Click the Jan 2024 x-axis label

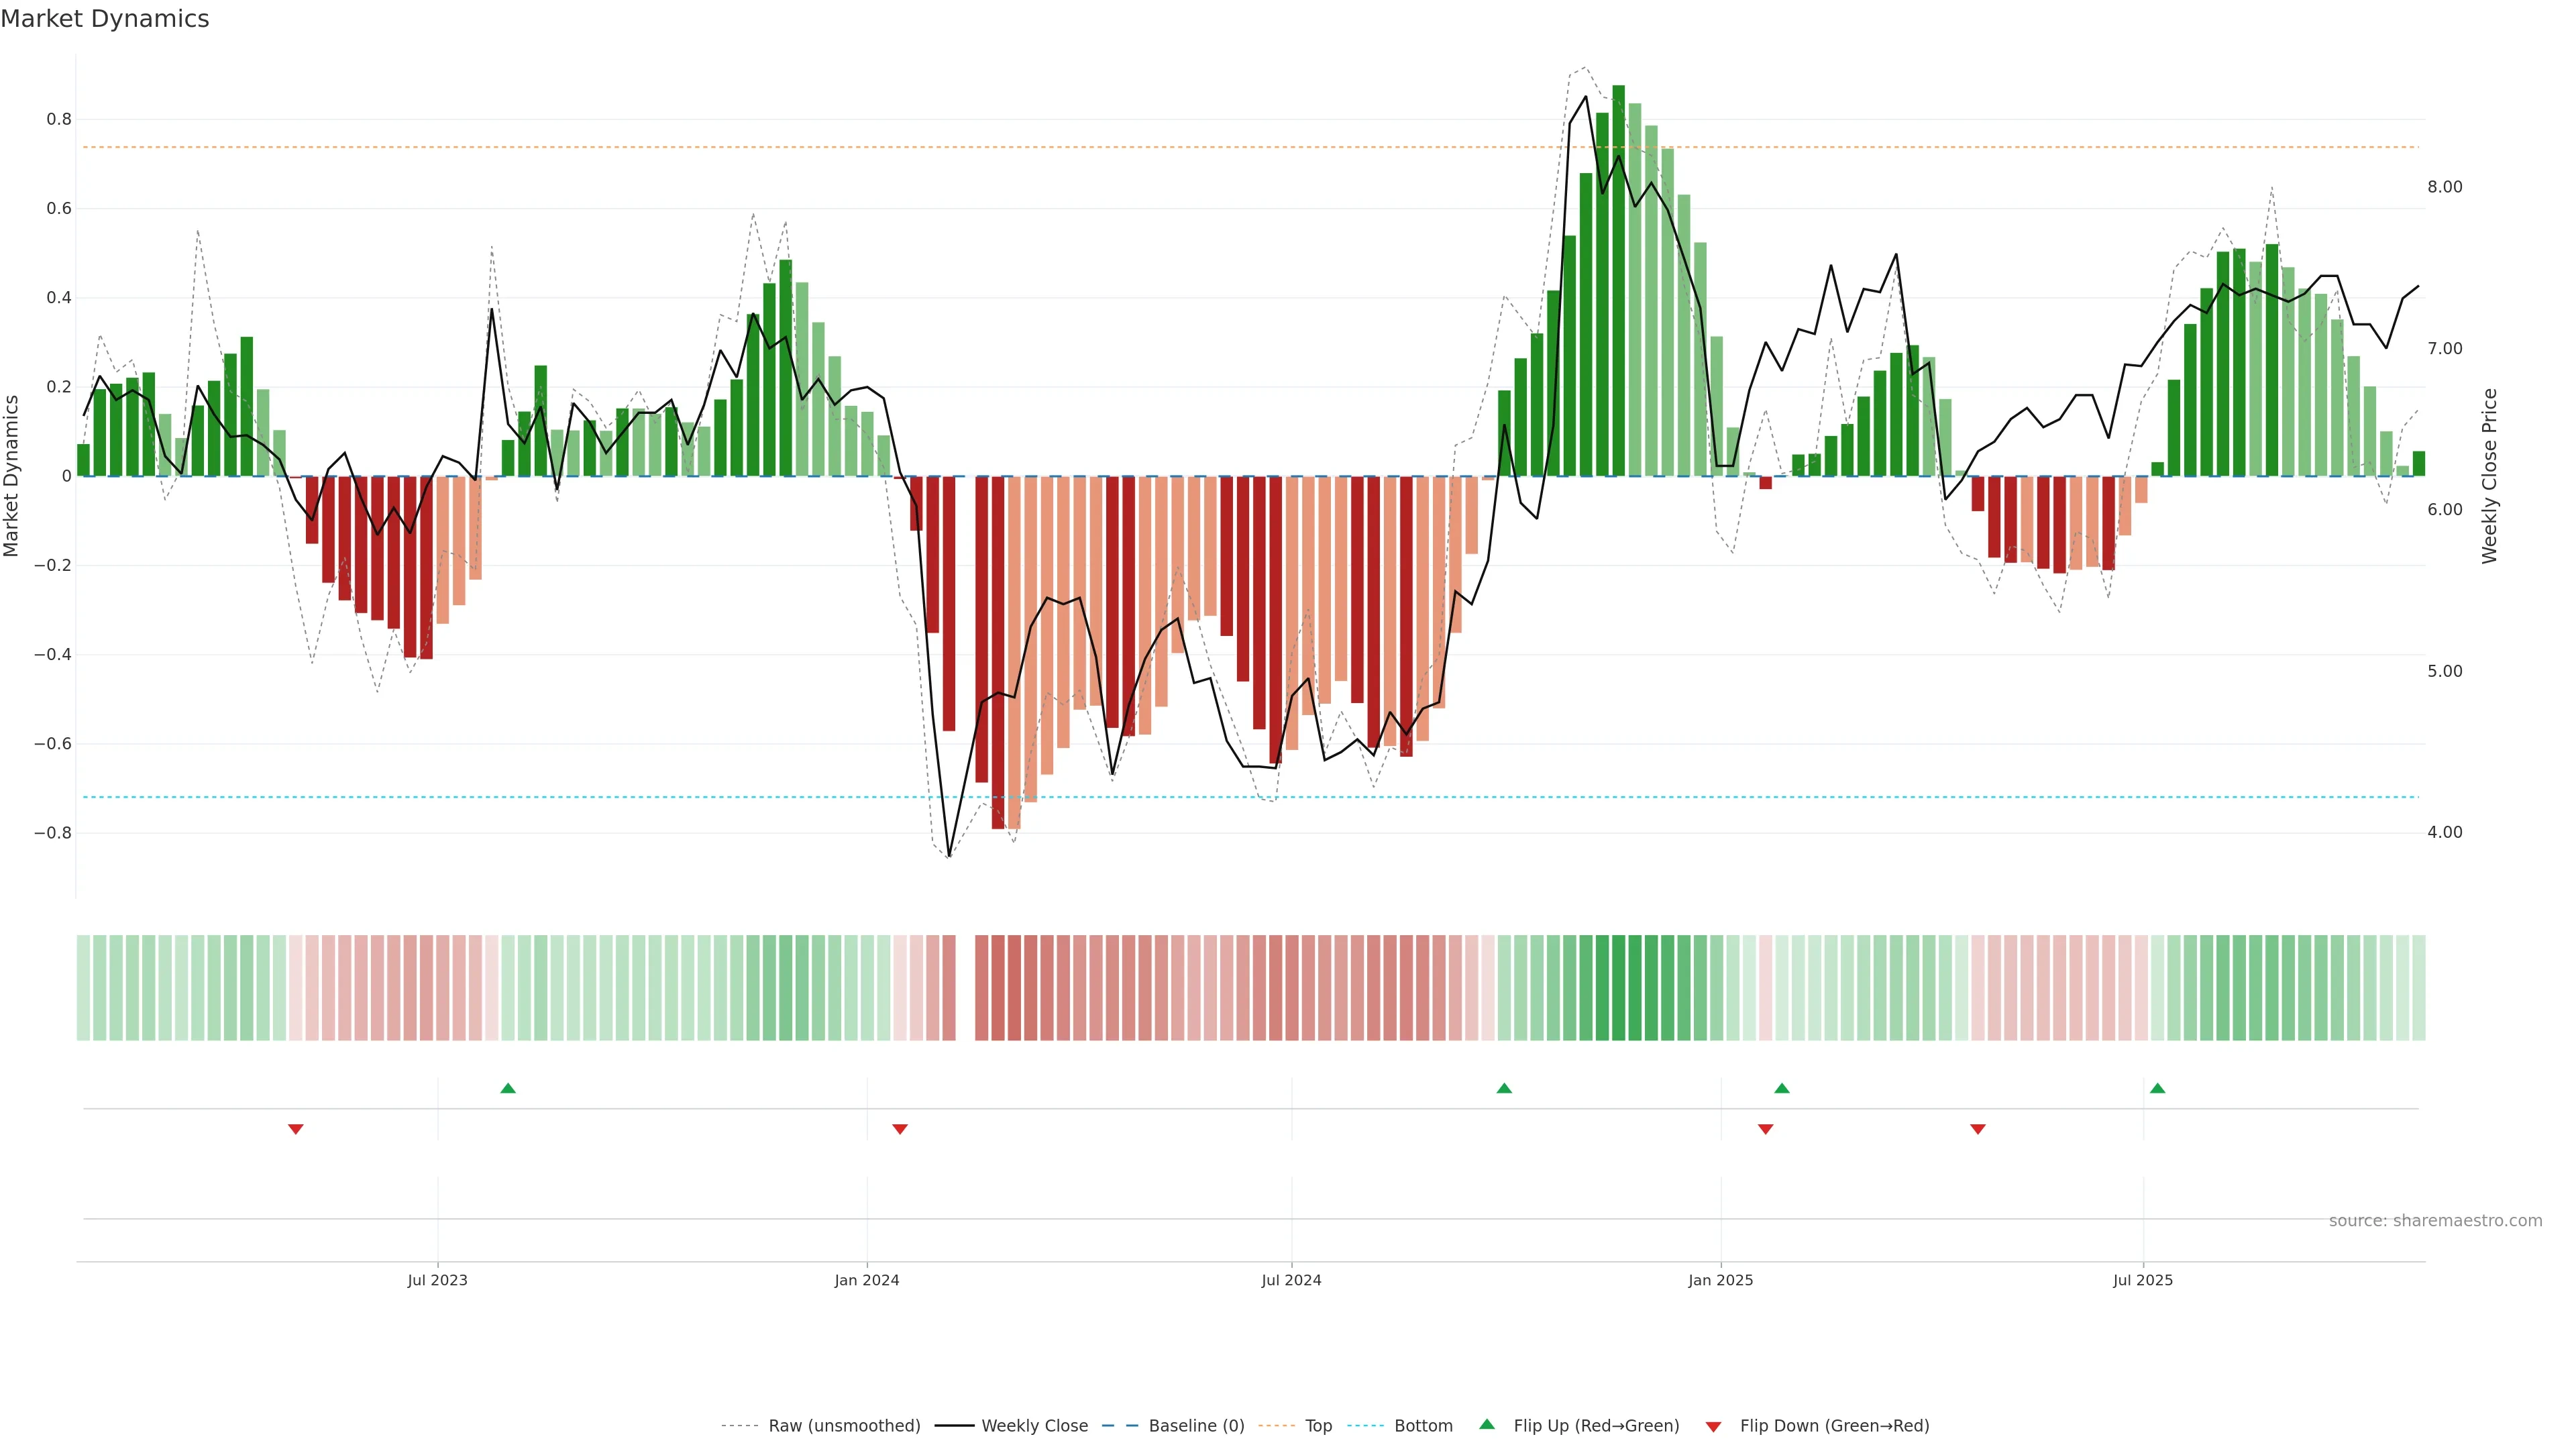(867, 1280)
